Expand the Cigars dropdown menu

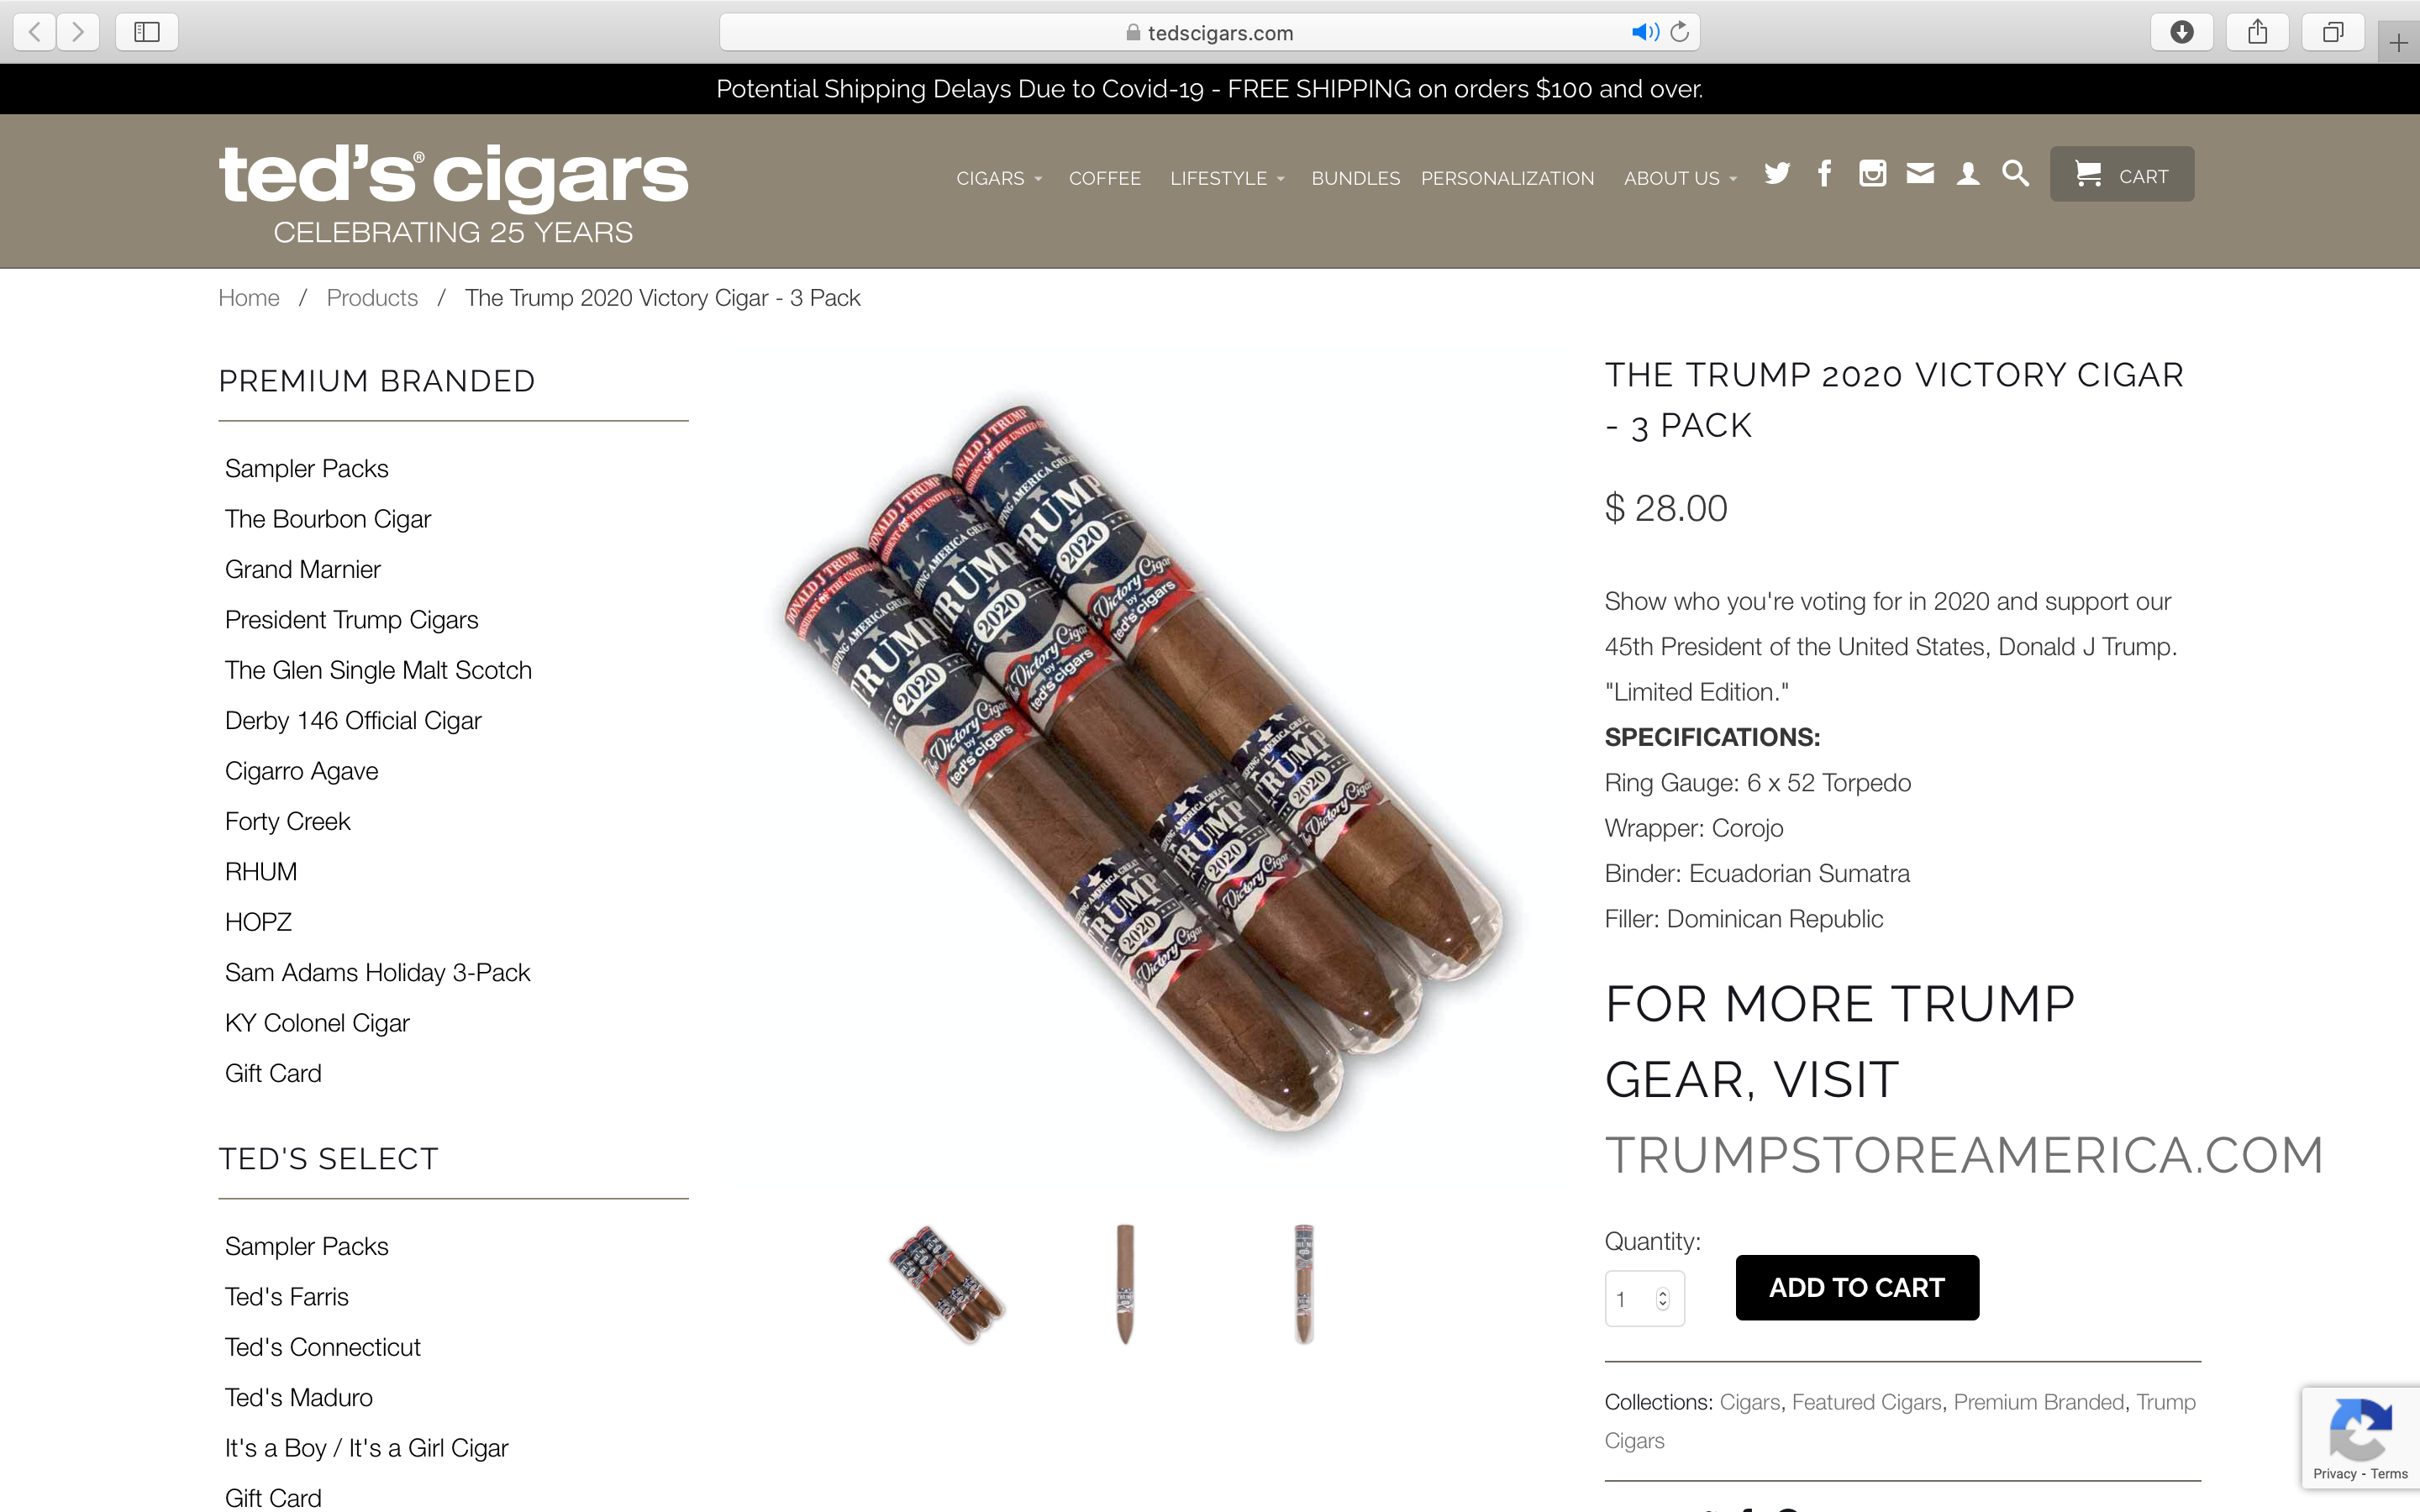[x=999, y=178]
